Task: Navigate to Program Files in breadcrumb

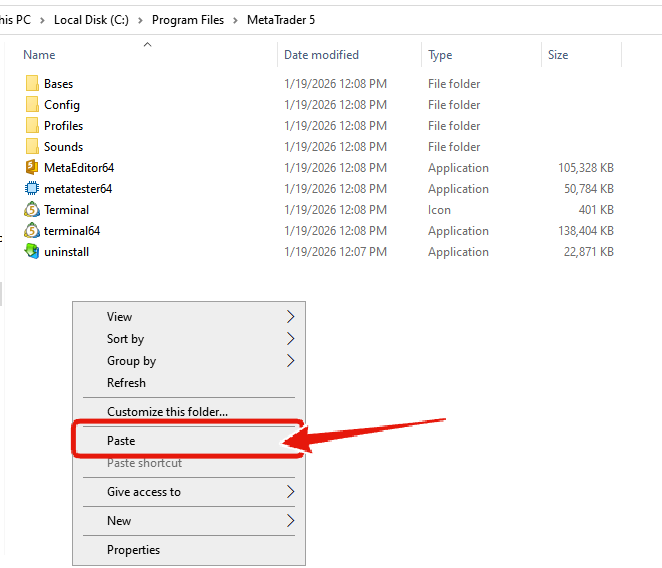Action: 188,20
